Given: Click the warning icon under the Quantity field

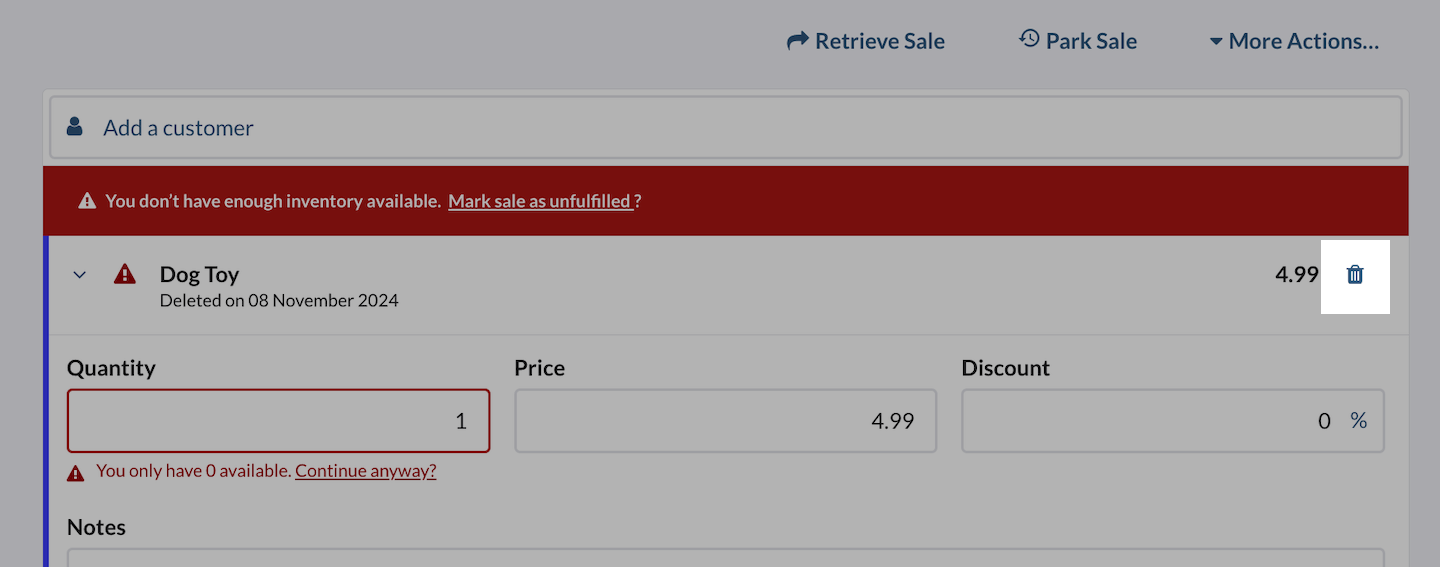Looking at the screenshot, I should [76, 472].
